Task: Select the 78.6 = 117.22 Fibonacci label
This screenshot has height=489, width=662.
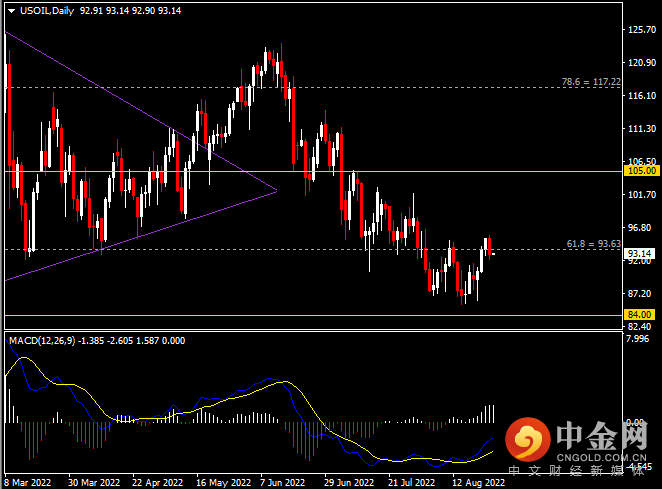Action: 591,82
